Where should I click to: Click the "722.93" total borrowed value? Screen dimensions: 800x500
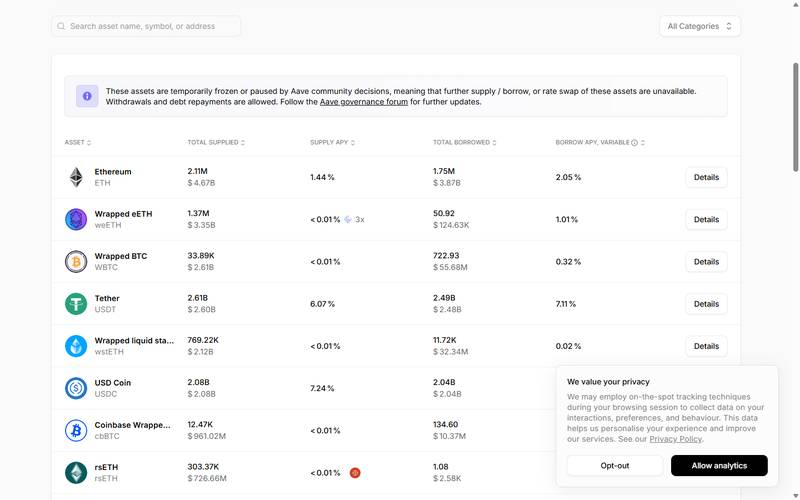coord(446,256)
